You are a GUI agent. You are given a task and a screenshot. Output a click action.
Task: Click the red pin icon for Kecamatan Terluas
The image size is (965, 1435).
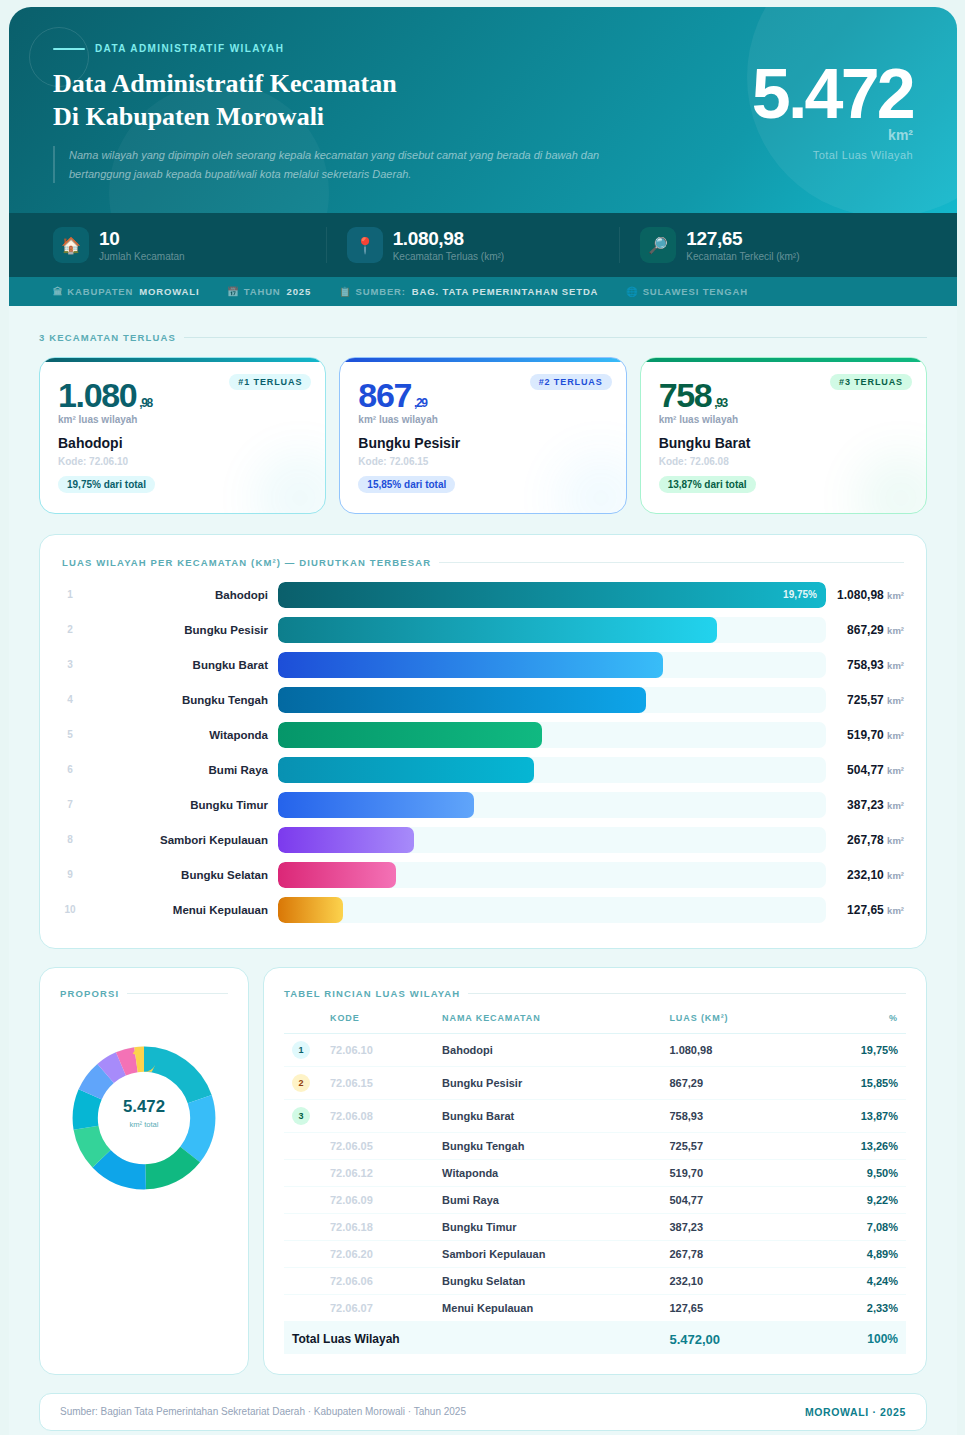click(365, 245)
